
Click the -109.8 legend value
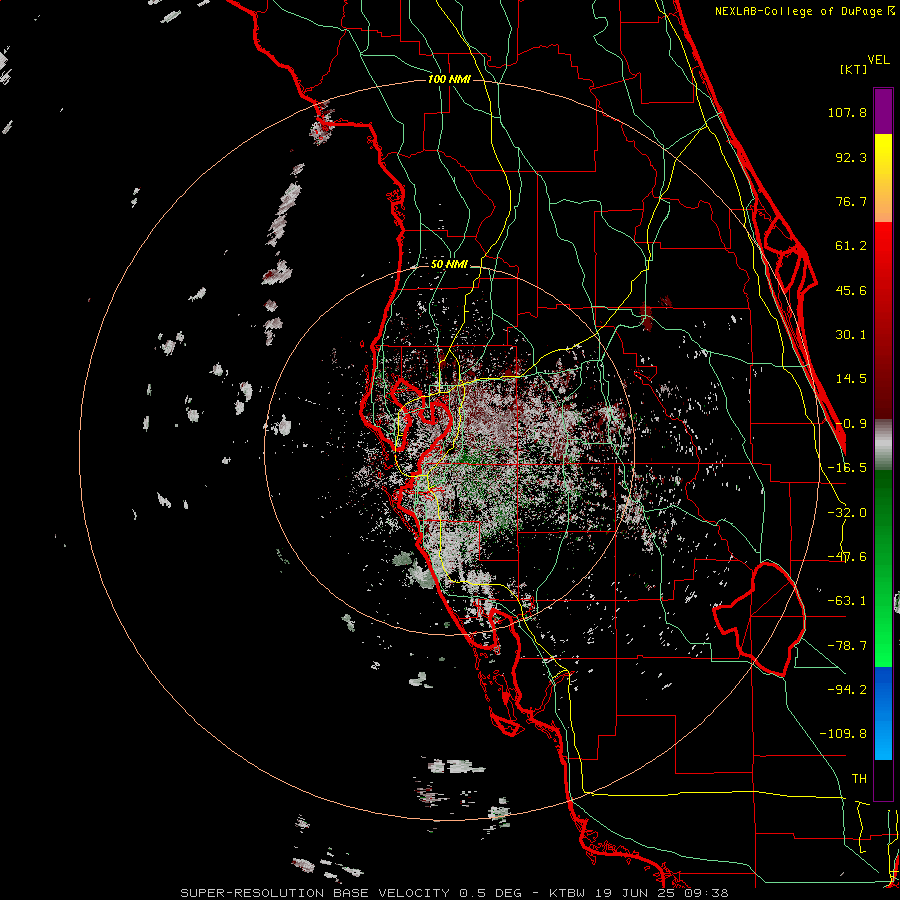843,734
